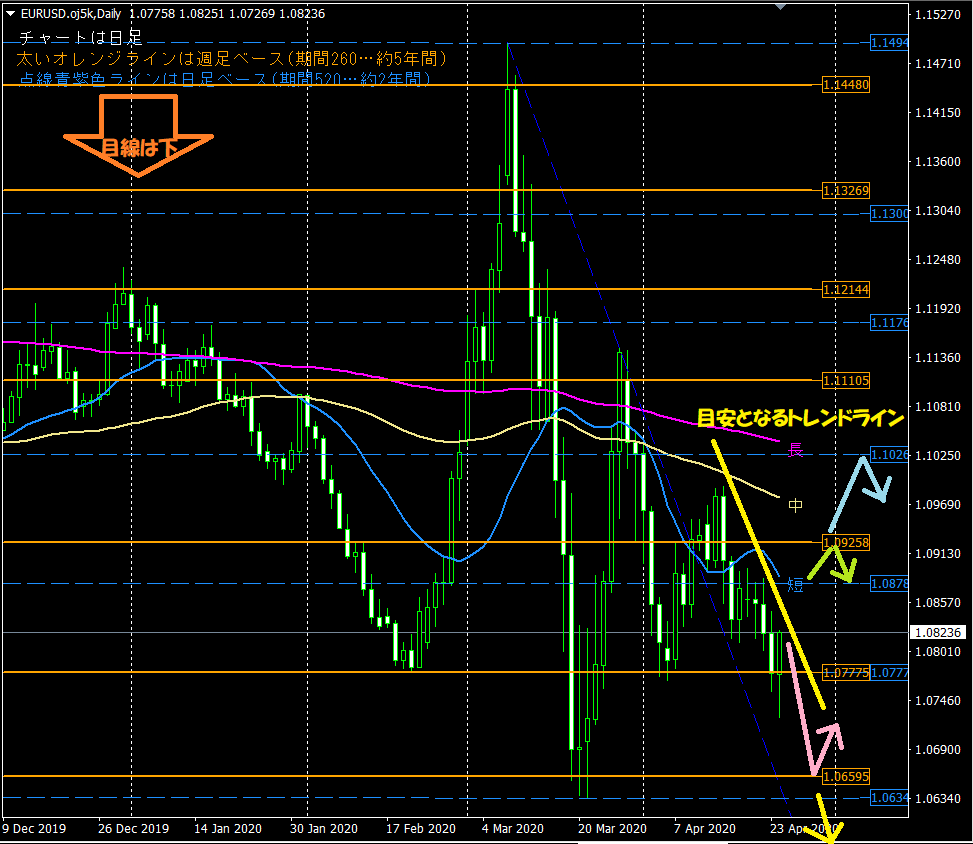Screen dimensions: 973x844
Task: Click the orange 1.14480 level label
Action: 846,84
